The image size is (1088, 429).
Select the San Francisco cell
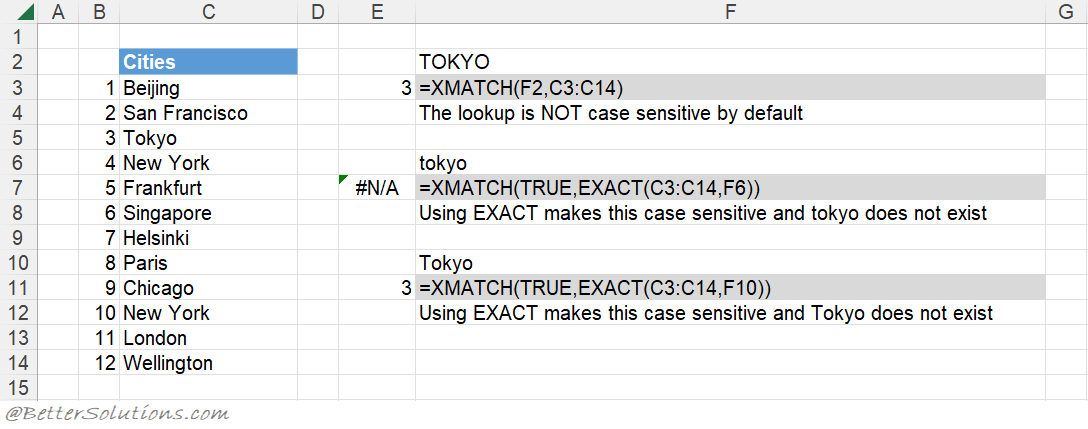[208, 113]
